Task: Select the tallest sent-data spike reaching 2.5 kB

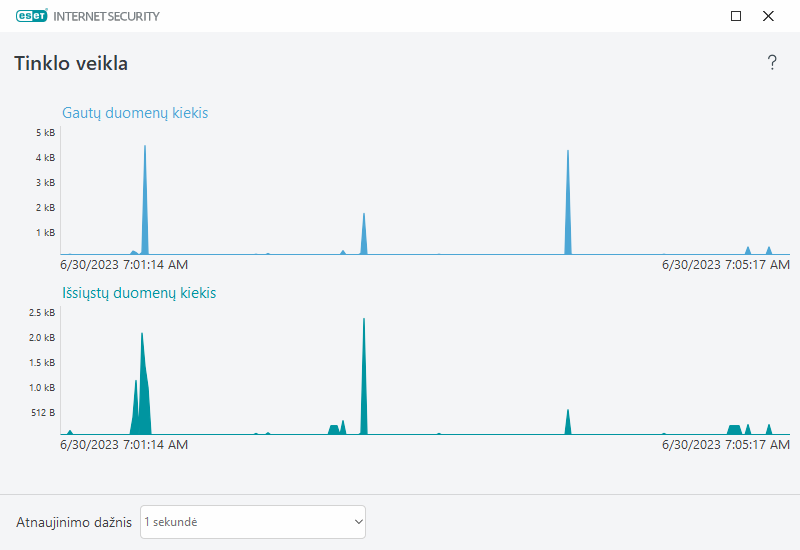Action: coord(364,376)
